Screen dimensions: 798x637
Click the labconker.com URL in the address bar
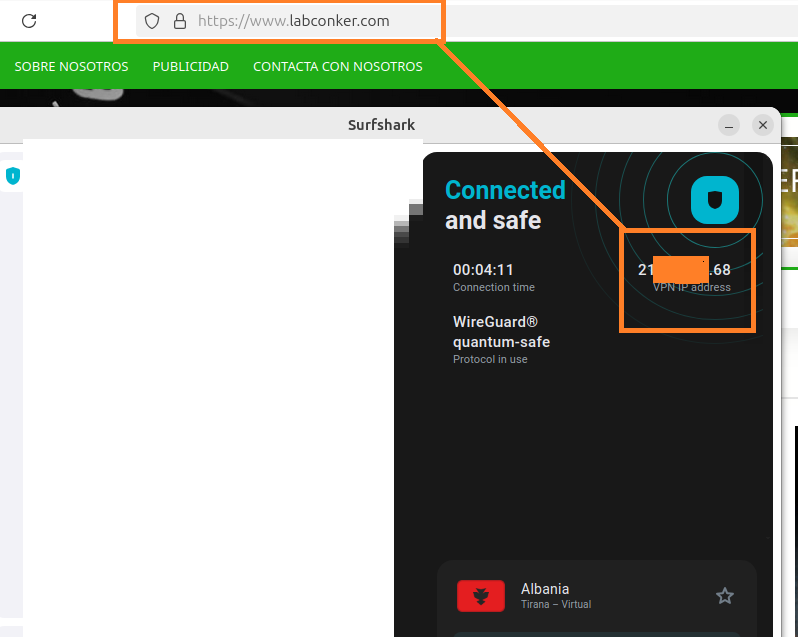294,21
